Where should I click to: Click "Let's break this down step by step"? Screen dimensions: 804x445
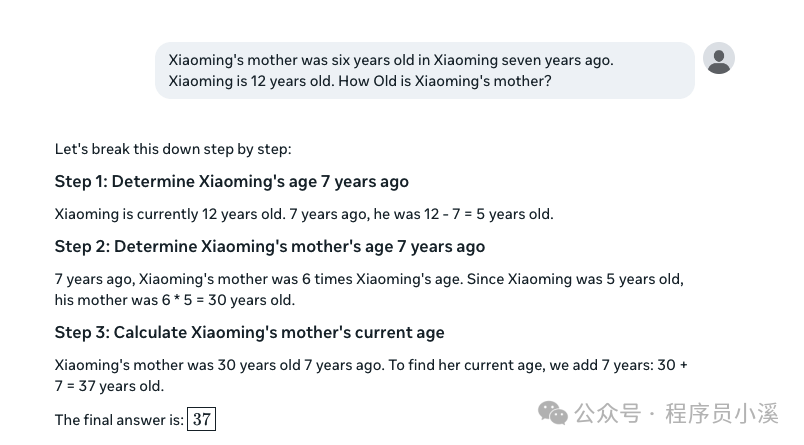pyautogui.click(x=172, y=149)
